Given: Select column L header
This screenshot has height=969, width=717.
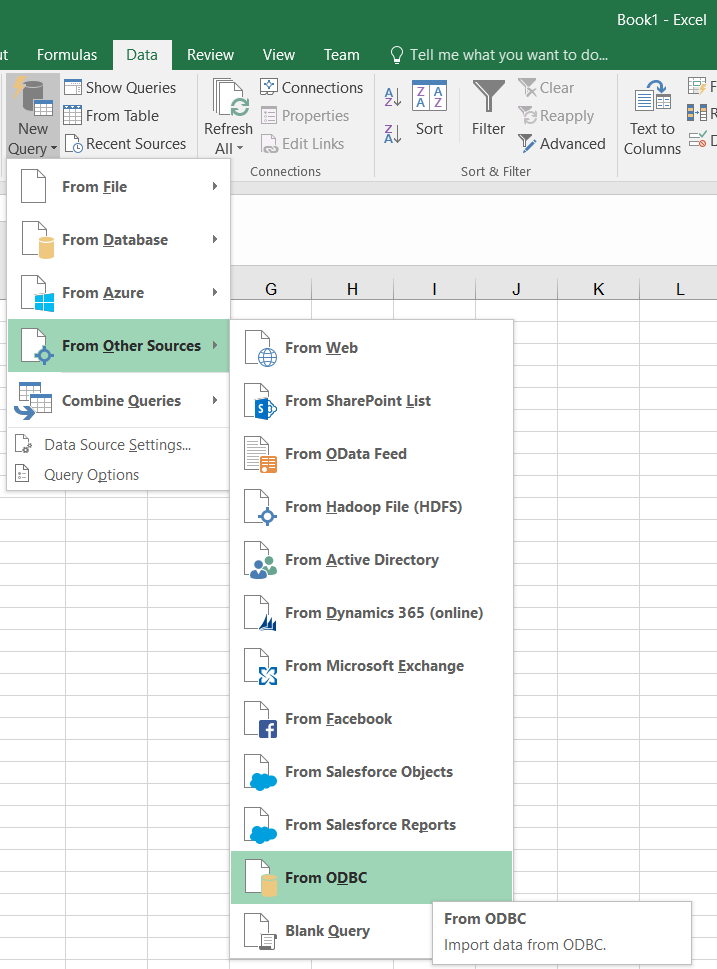Looking at the screenshot, I should 679,289.
